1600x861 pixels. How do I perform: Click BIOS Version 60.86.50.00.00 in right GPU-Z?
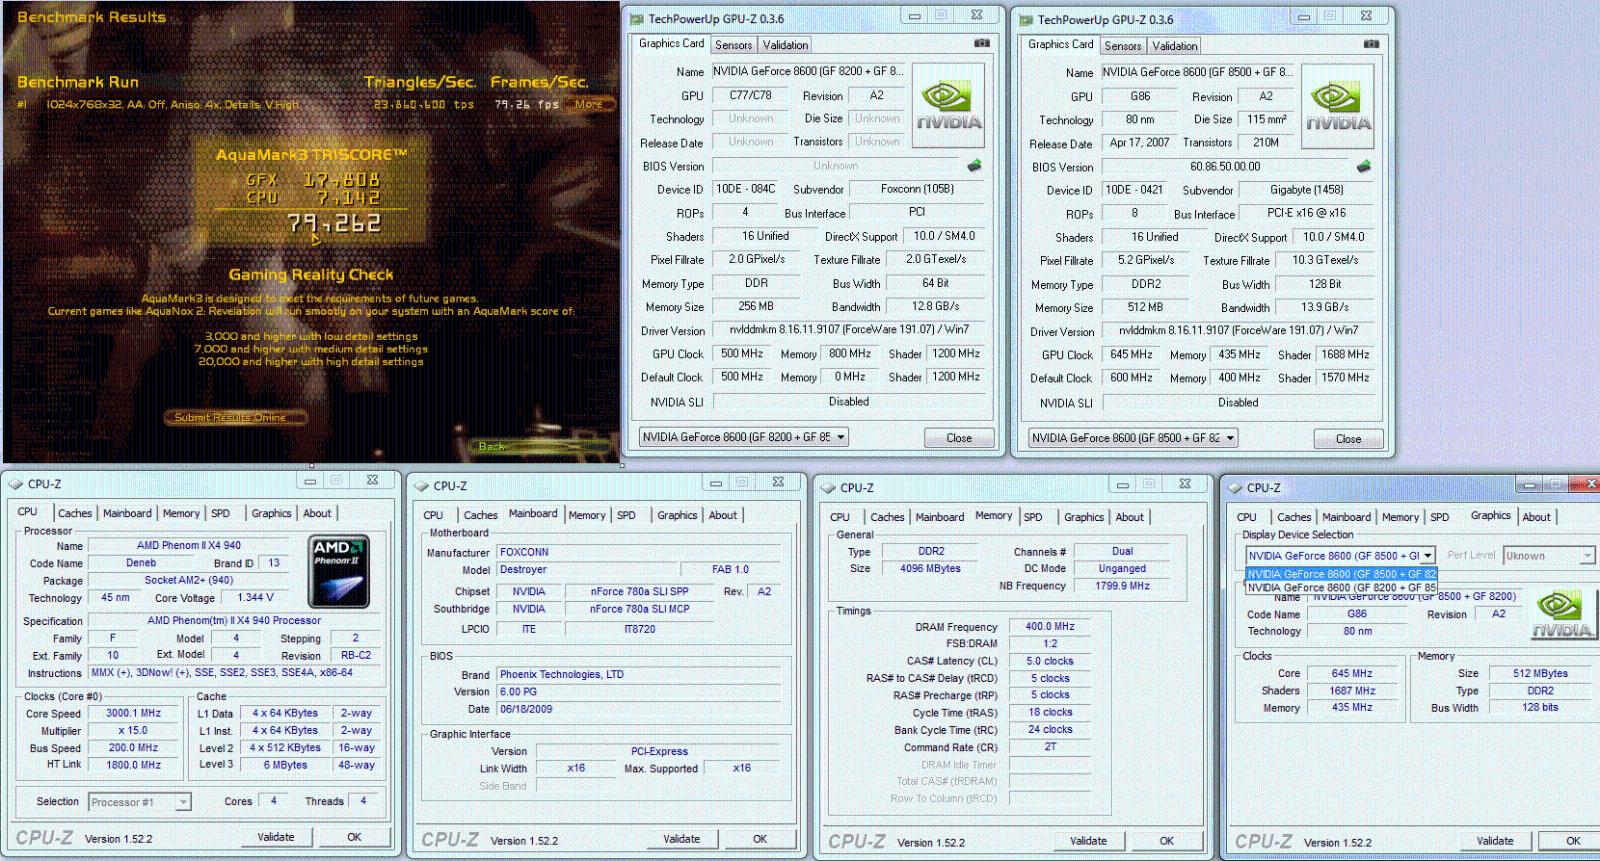(x=1226, y=167)
